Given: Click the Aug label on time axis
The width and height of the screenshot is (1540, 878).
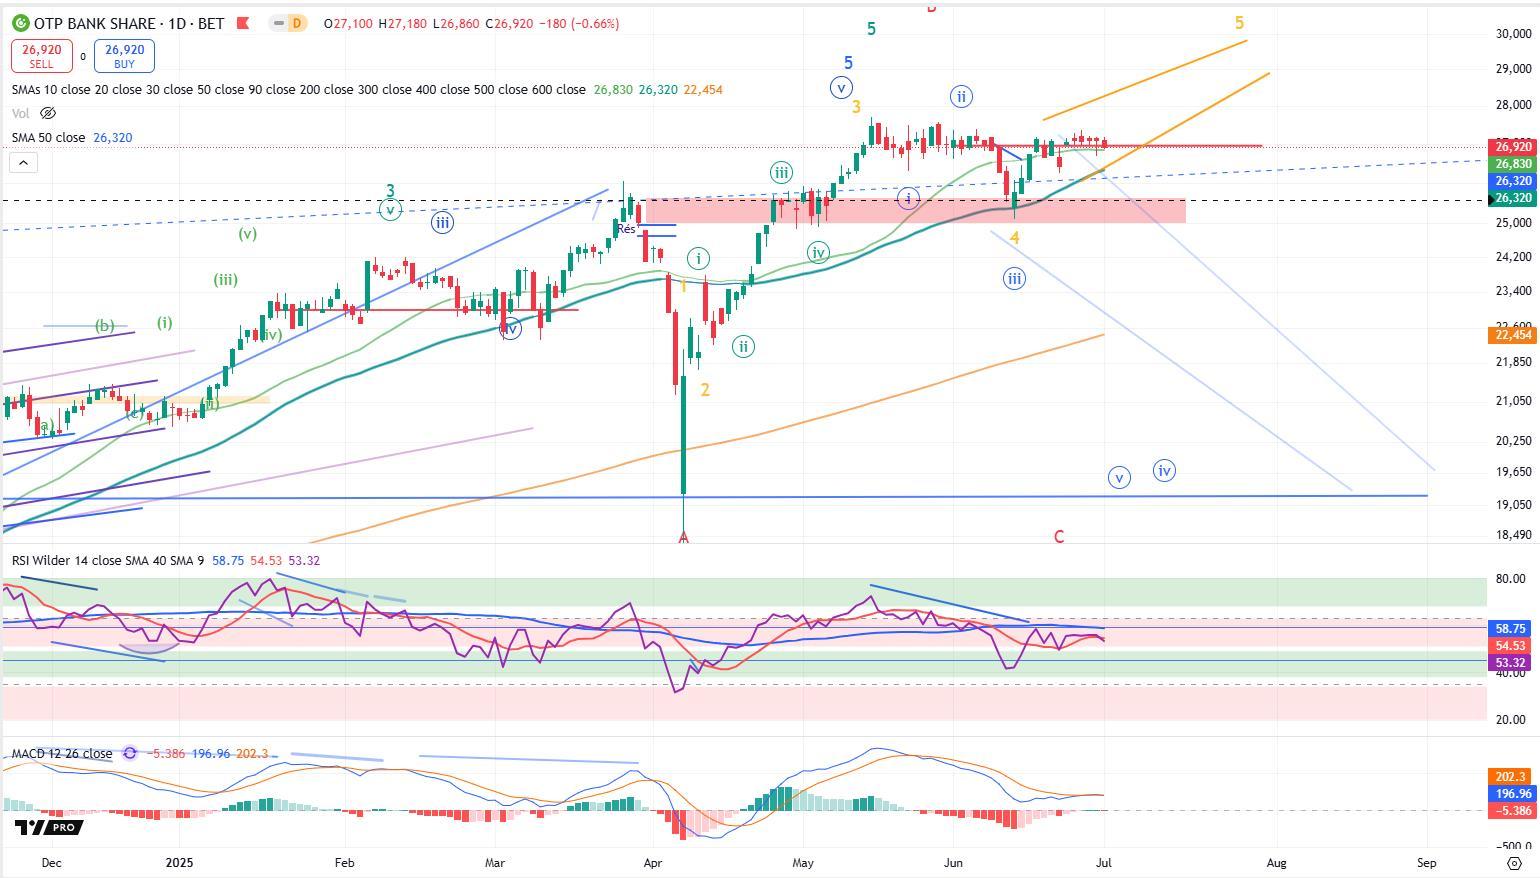Looking at the screenshot, I should tap(1276, 862).
